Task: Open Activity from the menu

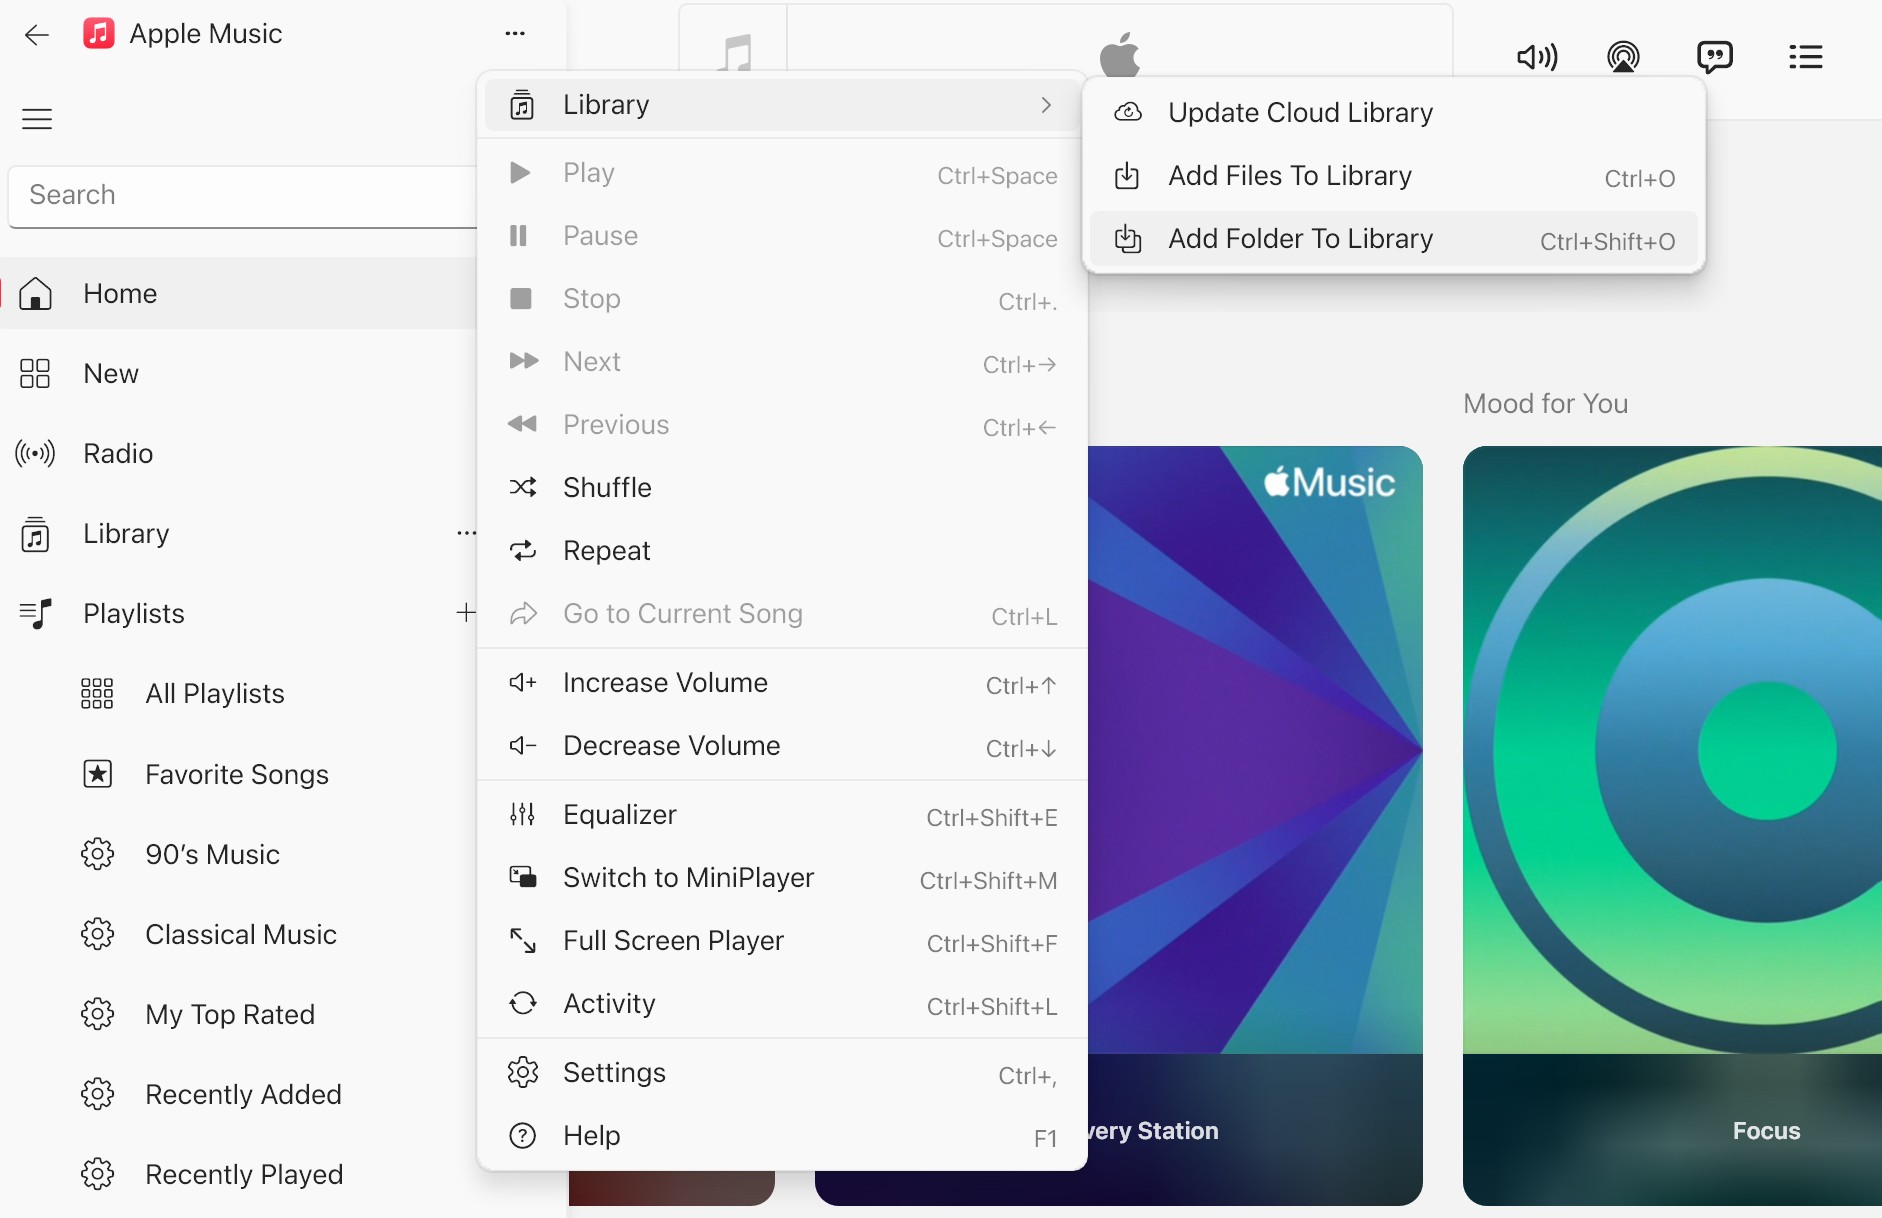Action: [x=782, y=1004]
